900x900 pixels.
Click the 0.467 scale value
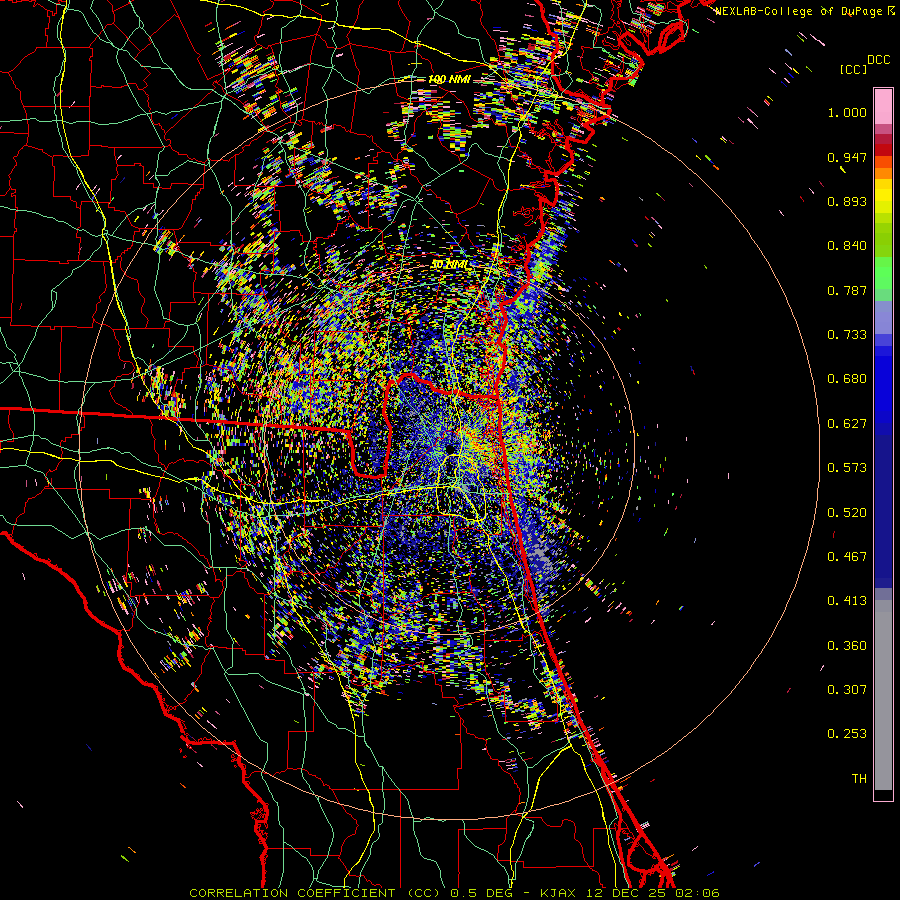(x=847, y=557)
